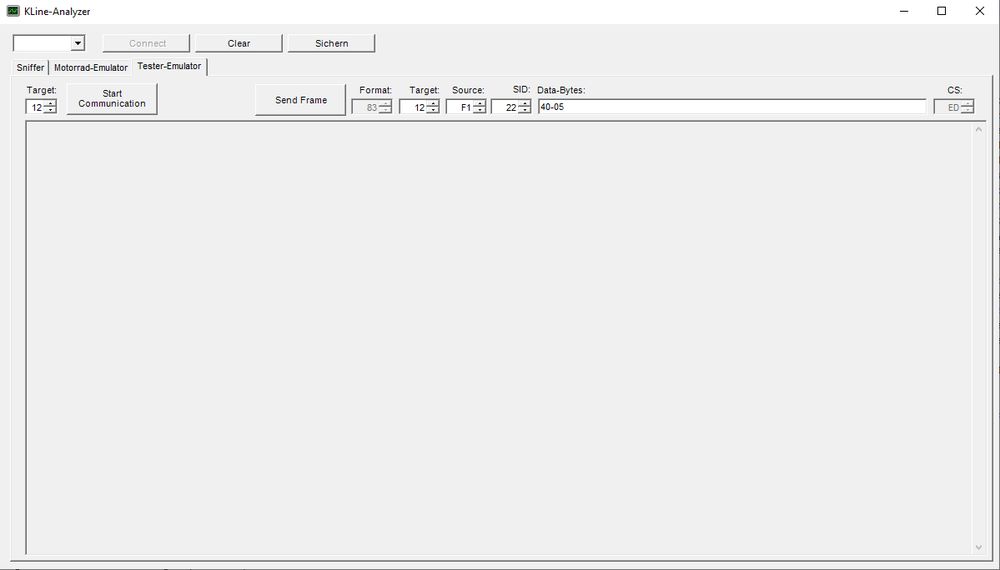The height and width of the screenshot is (570, 1000).
Task: Select the Tester-Emulator tab
Action: tap(170, 66)
